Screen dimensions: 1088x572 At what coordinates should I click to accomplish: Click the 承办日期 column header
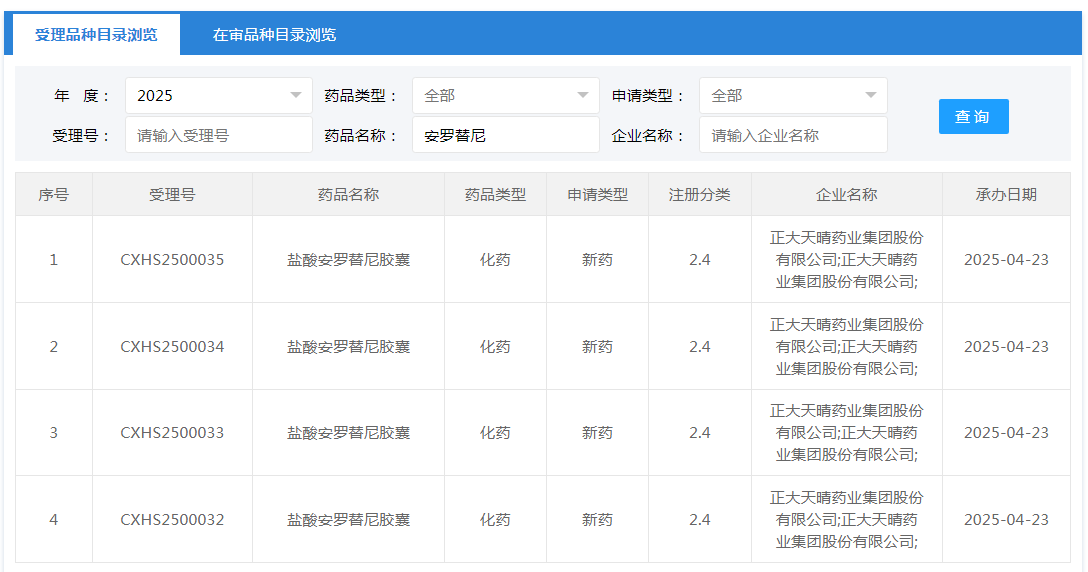[x=1006, y=195]
